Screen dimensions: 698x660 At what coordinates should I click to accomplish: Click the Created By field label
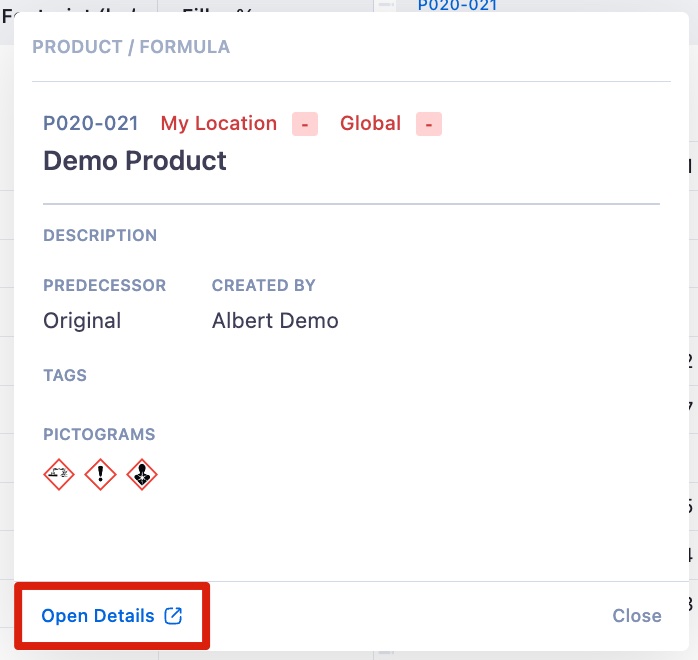click(264, 286)
